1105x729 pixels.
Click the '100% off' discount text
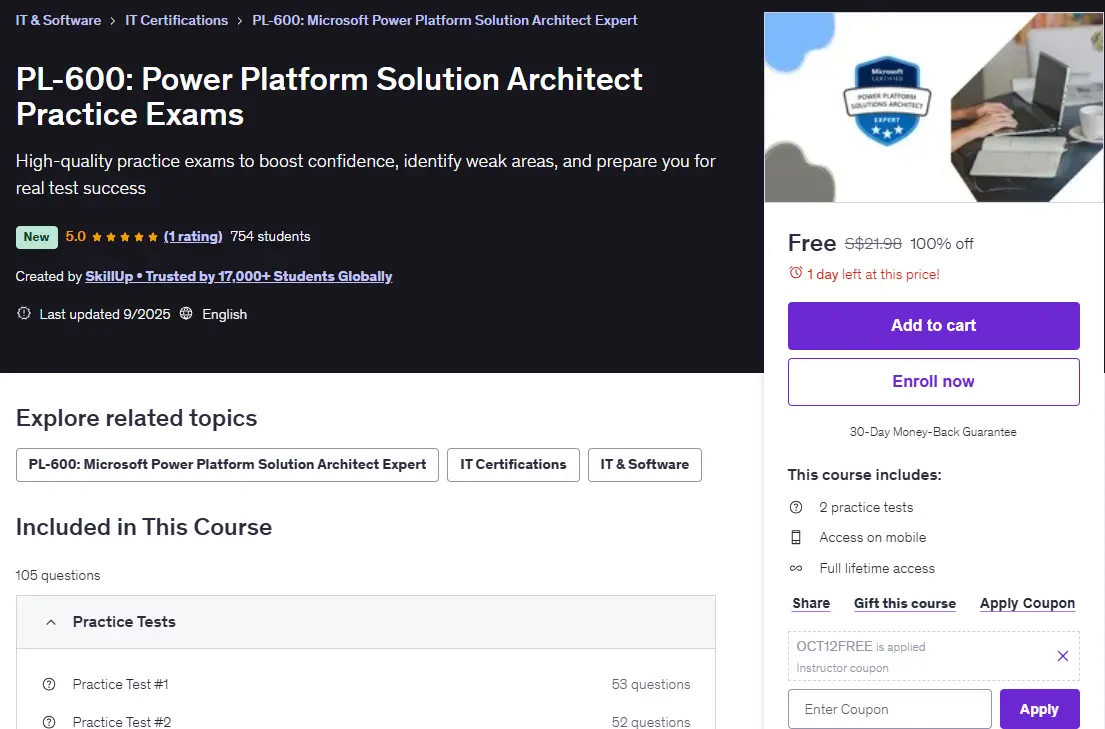click(x=942, y=244)
